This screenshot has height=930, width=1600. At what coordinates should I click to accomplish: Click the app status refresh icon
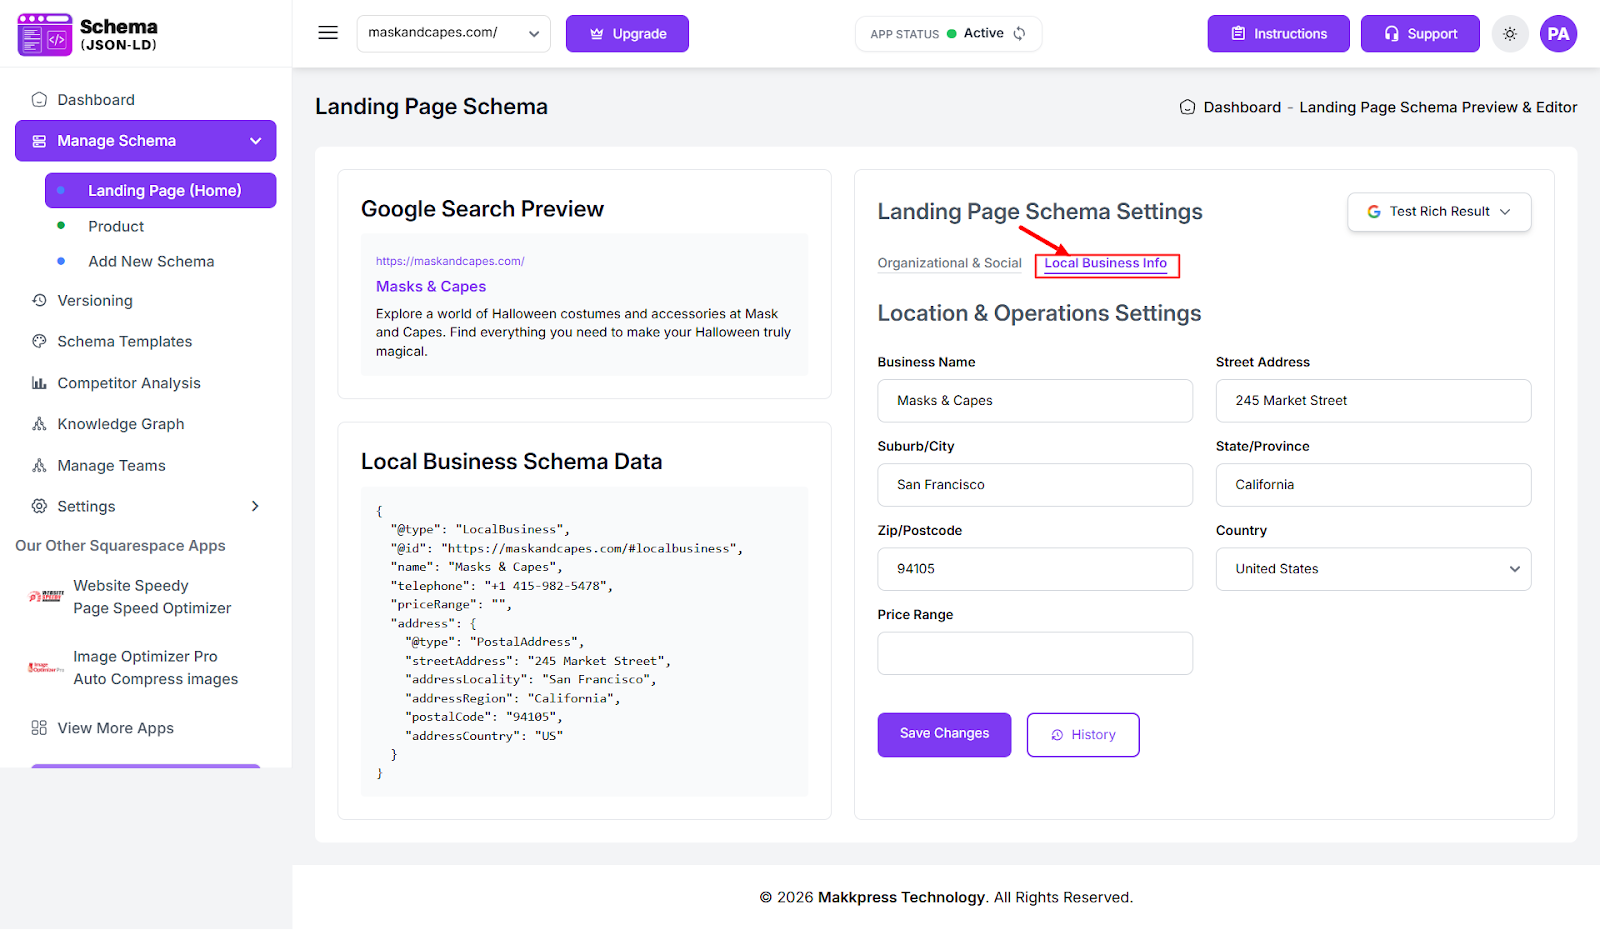(1020, 34)
